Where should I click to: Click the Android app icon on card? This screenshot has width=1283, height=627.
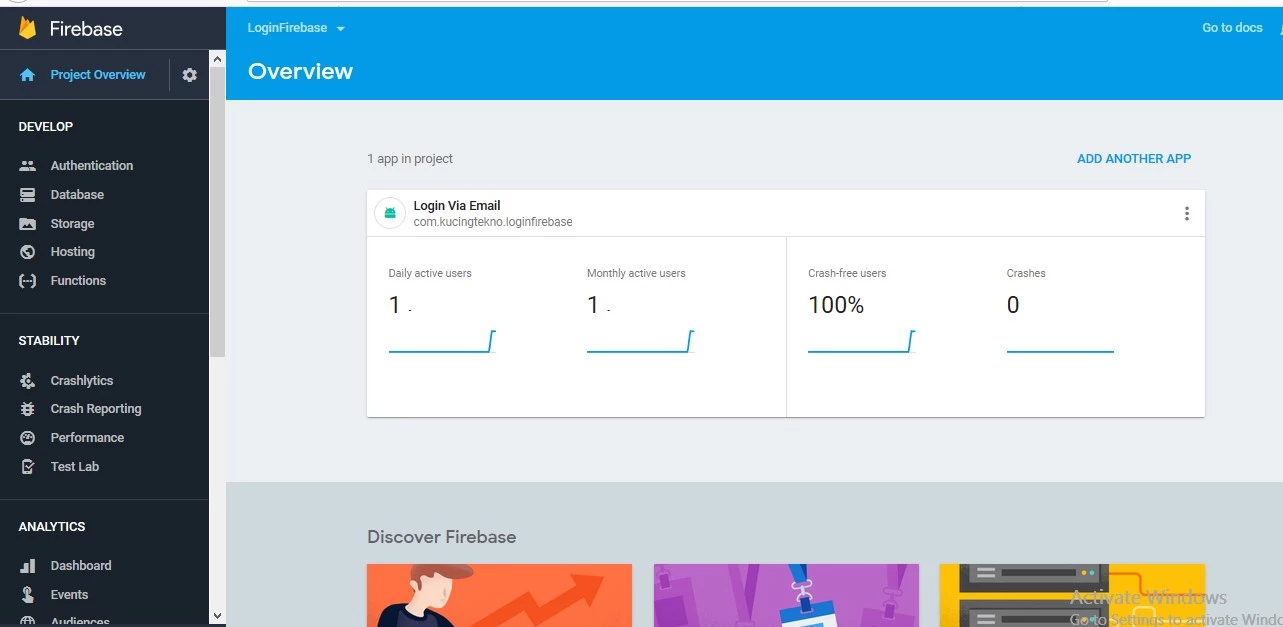pos(390,213)
